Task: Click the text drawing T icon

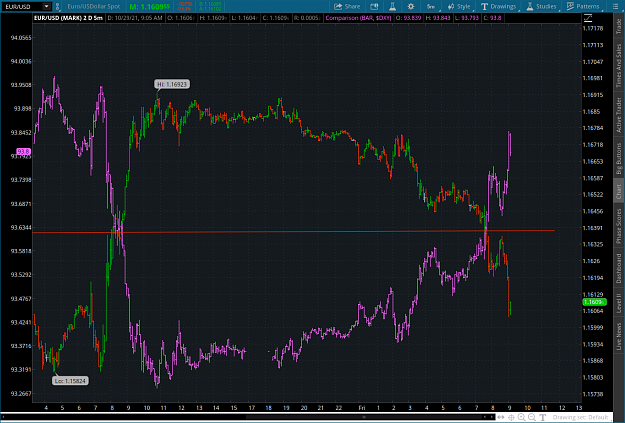Action: 542,417
